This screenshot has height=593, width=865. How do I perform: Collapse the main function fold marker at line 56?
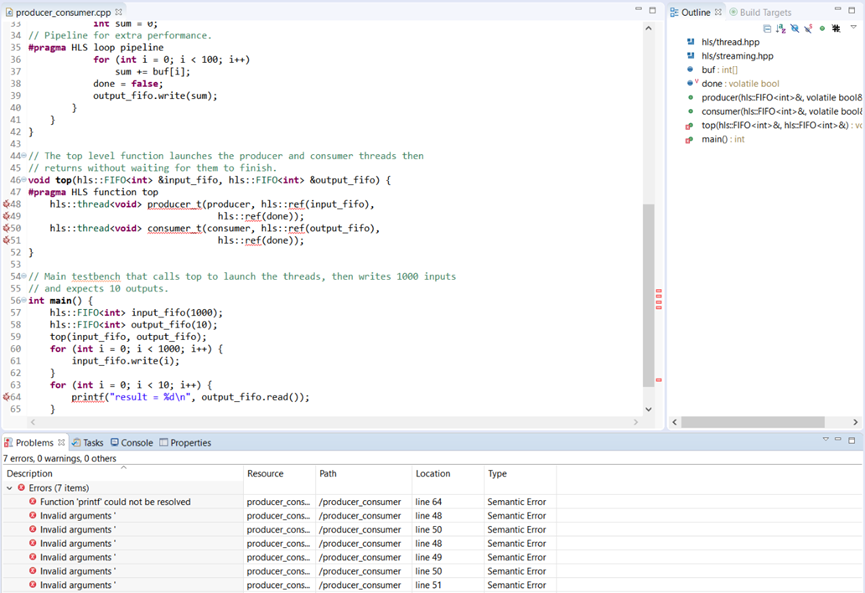click(24, 301)
